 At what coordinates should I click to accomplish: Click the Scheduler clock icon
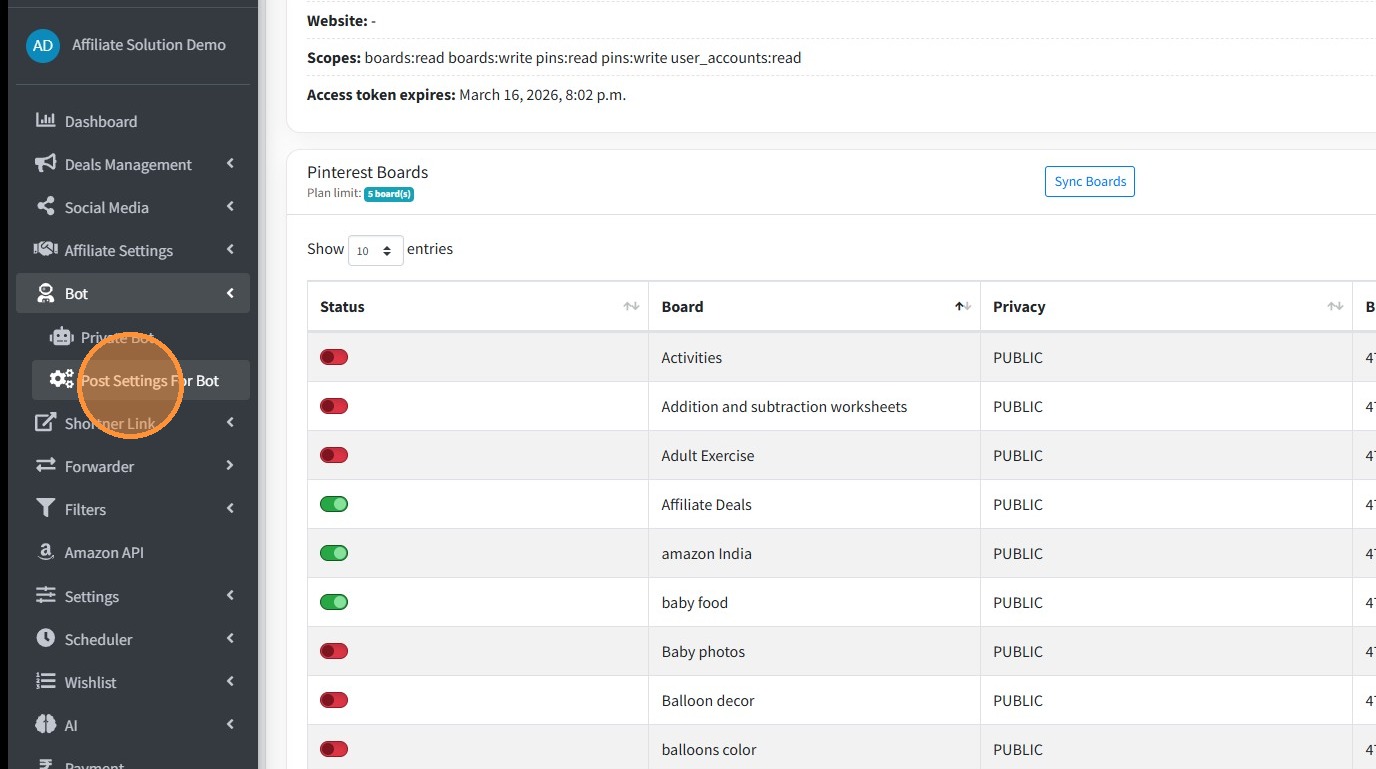pyautogui.click(x=45, y=639)
